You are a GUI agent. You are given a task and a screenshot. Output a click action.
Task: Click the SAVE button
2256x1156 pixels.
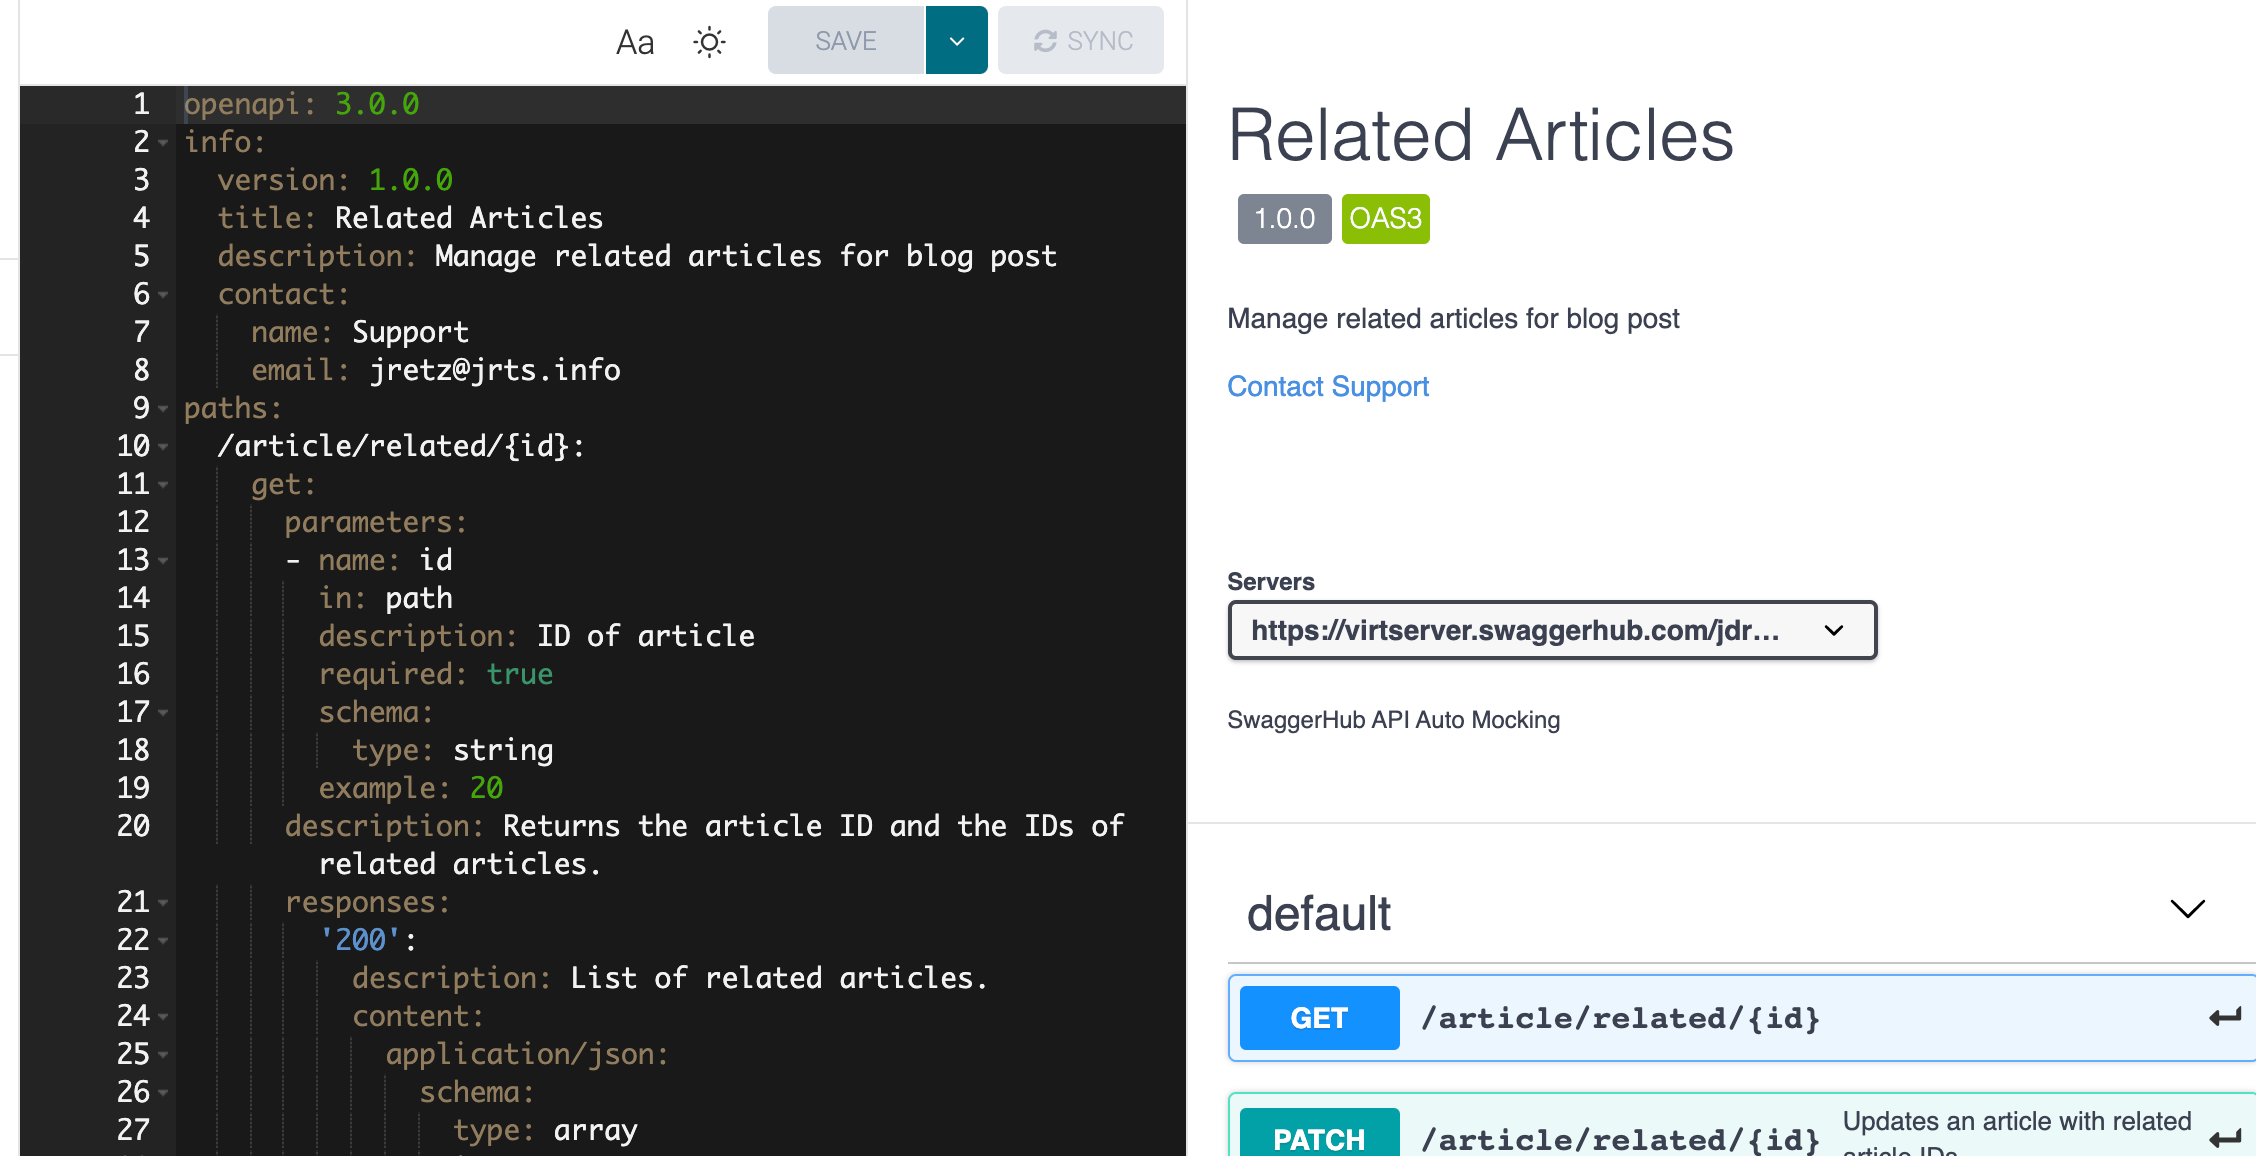point(846,41)
